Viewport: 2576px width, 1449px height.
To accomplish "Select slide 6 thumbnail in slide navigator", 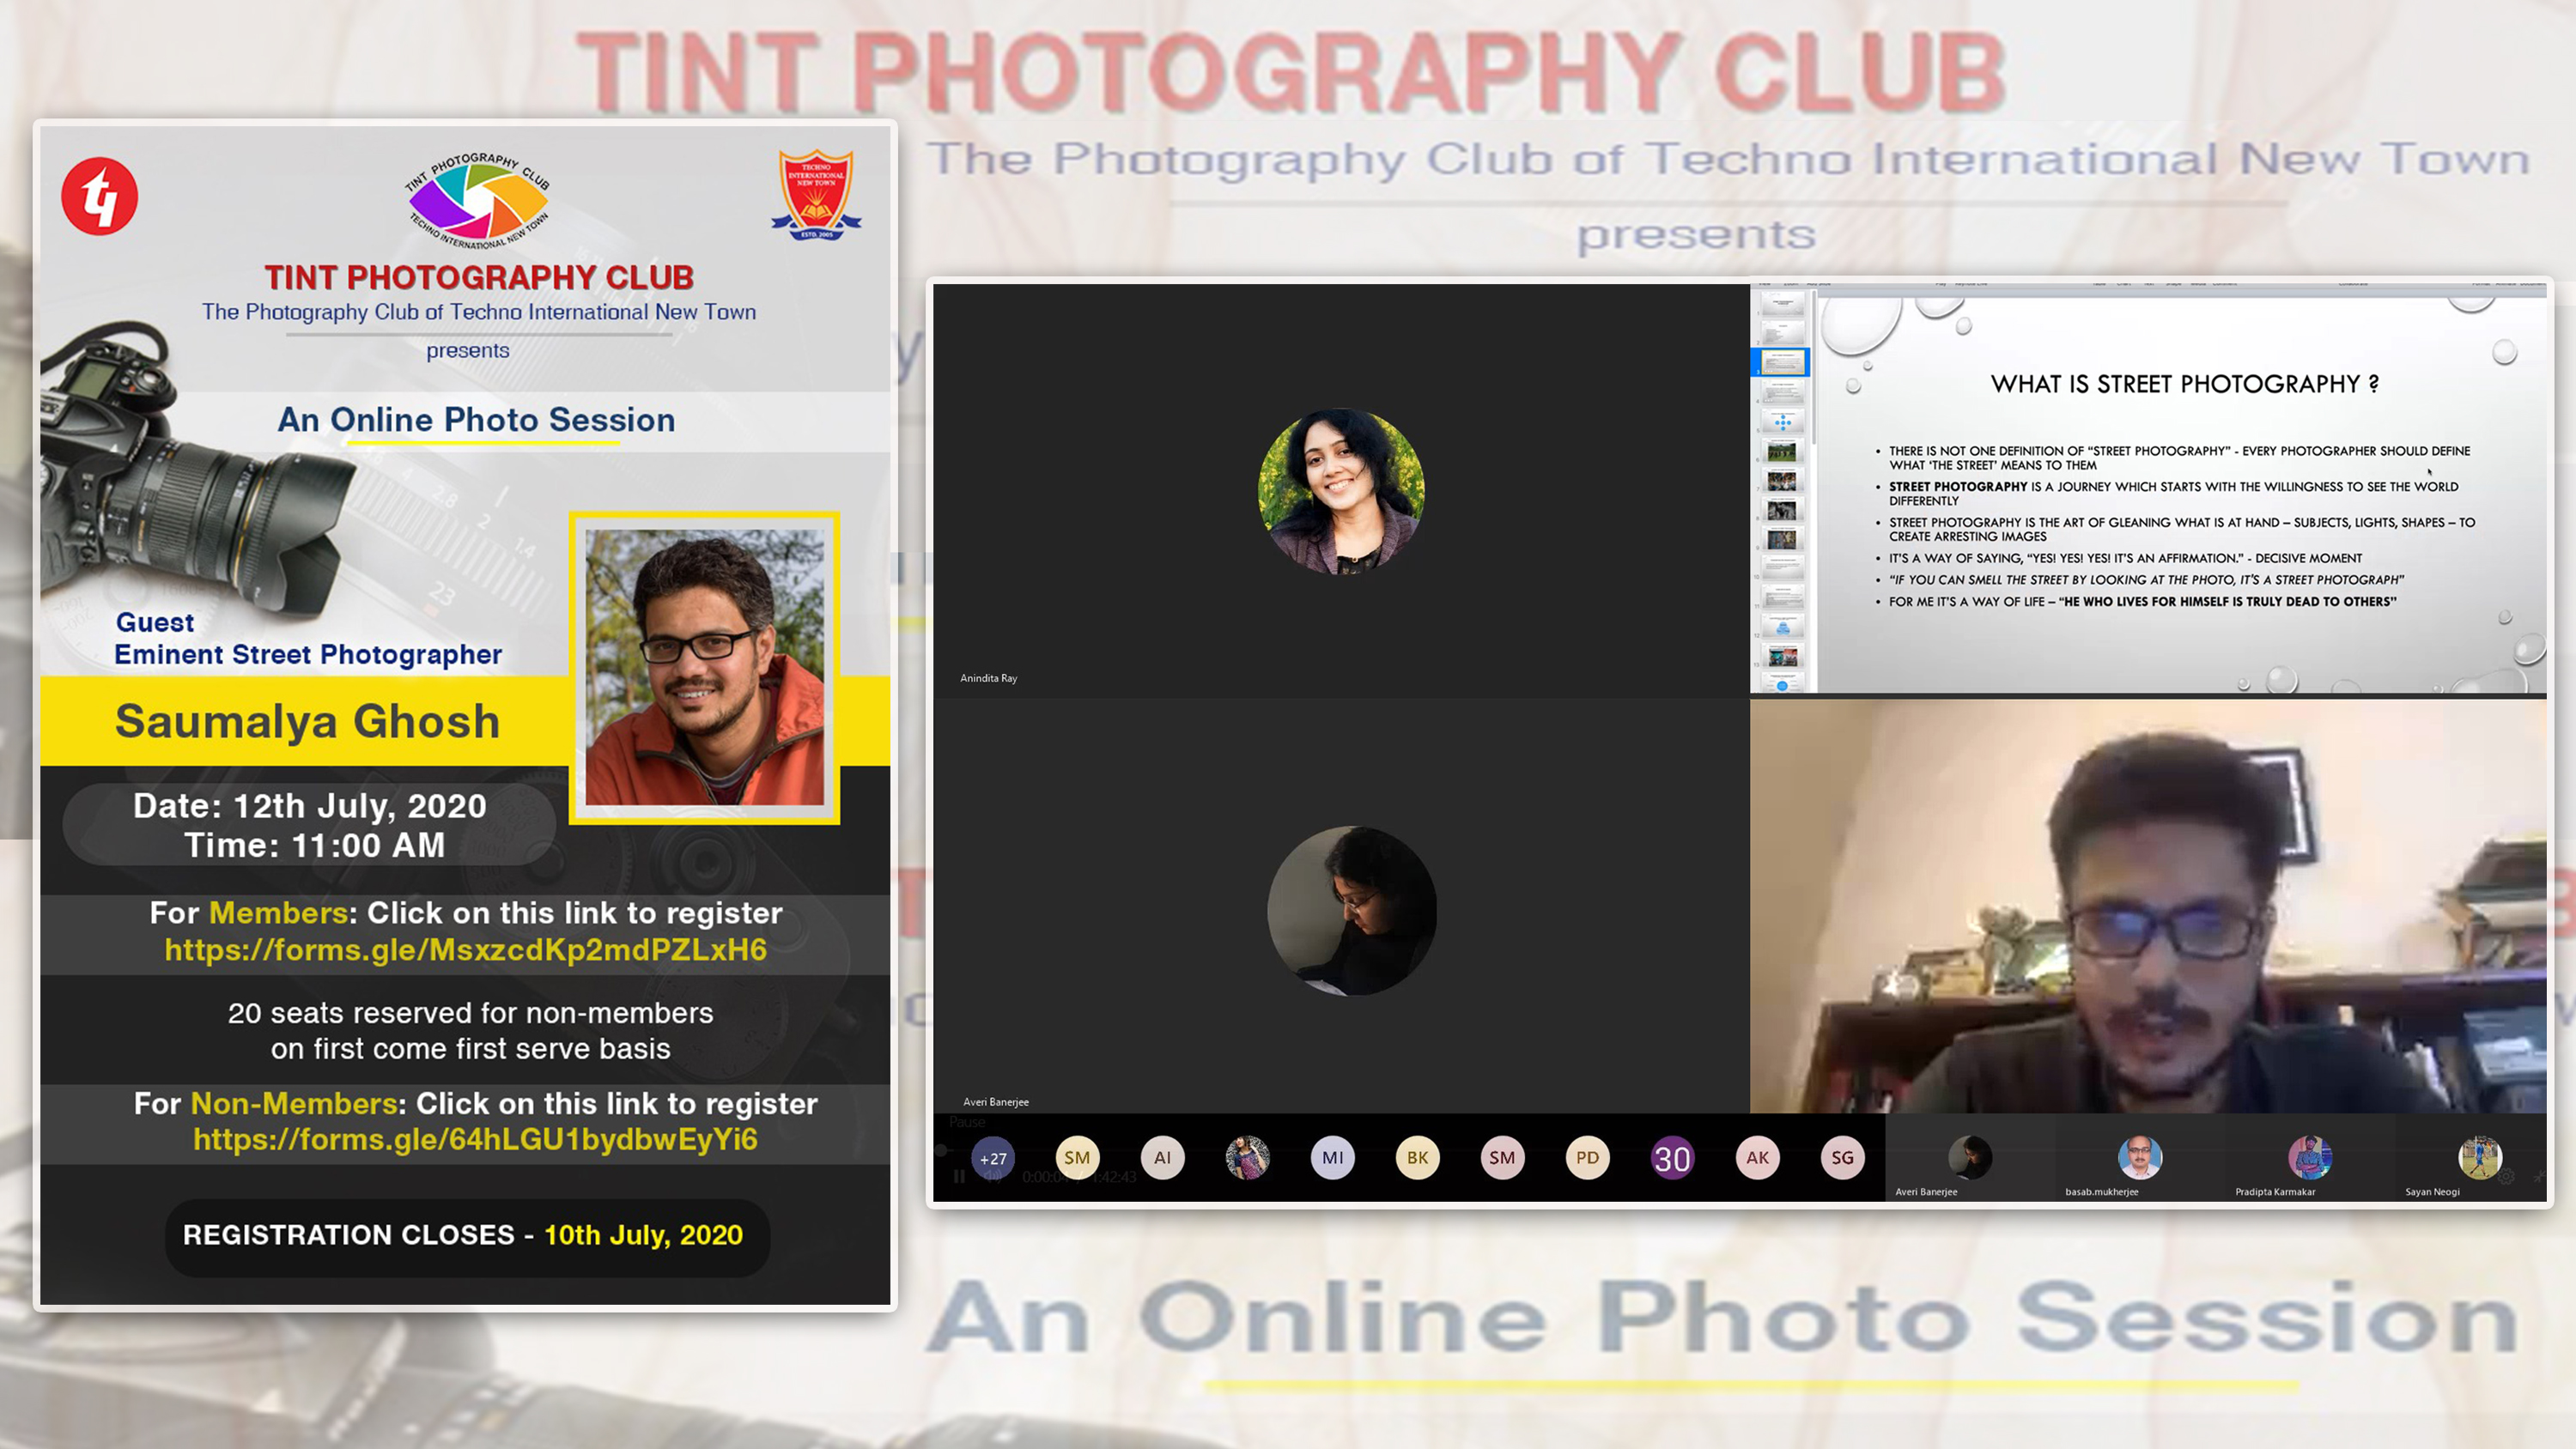I will [1783, 451].
